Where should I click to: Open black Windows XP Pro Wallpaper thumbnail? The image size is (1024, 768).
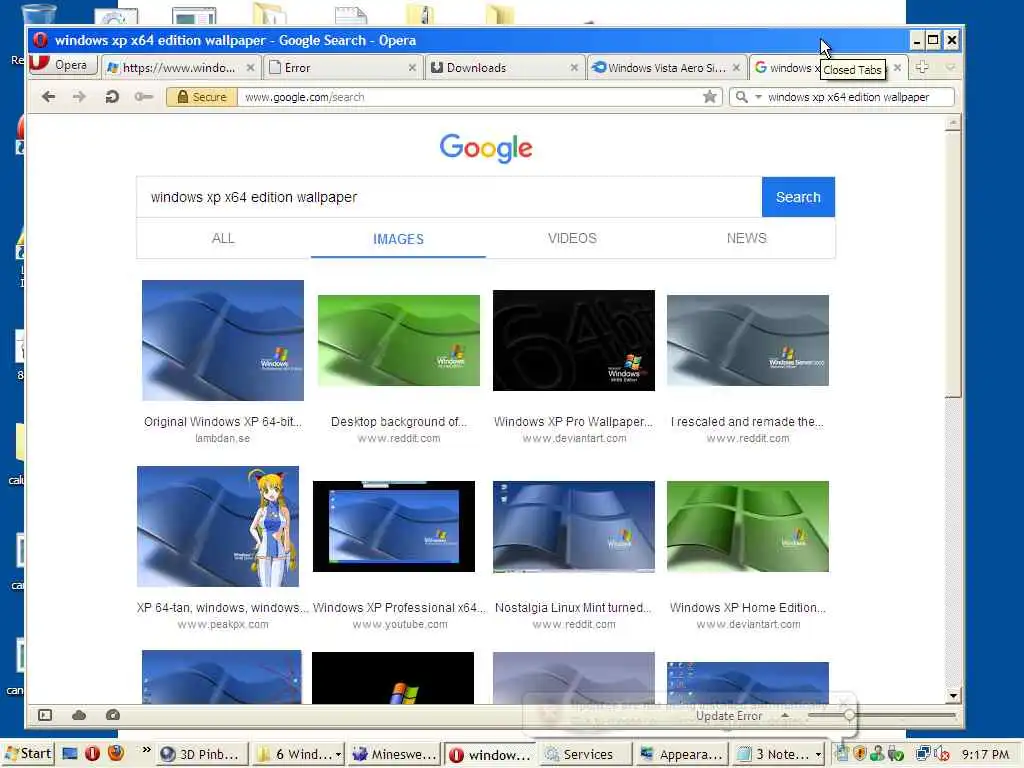(573, 340)
